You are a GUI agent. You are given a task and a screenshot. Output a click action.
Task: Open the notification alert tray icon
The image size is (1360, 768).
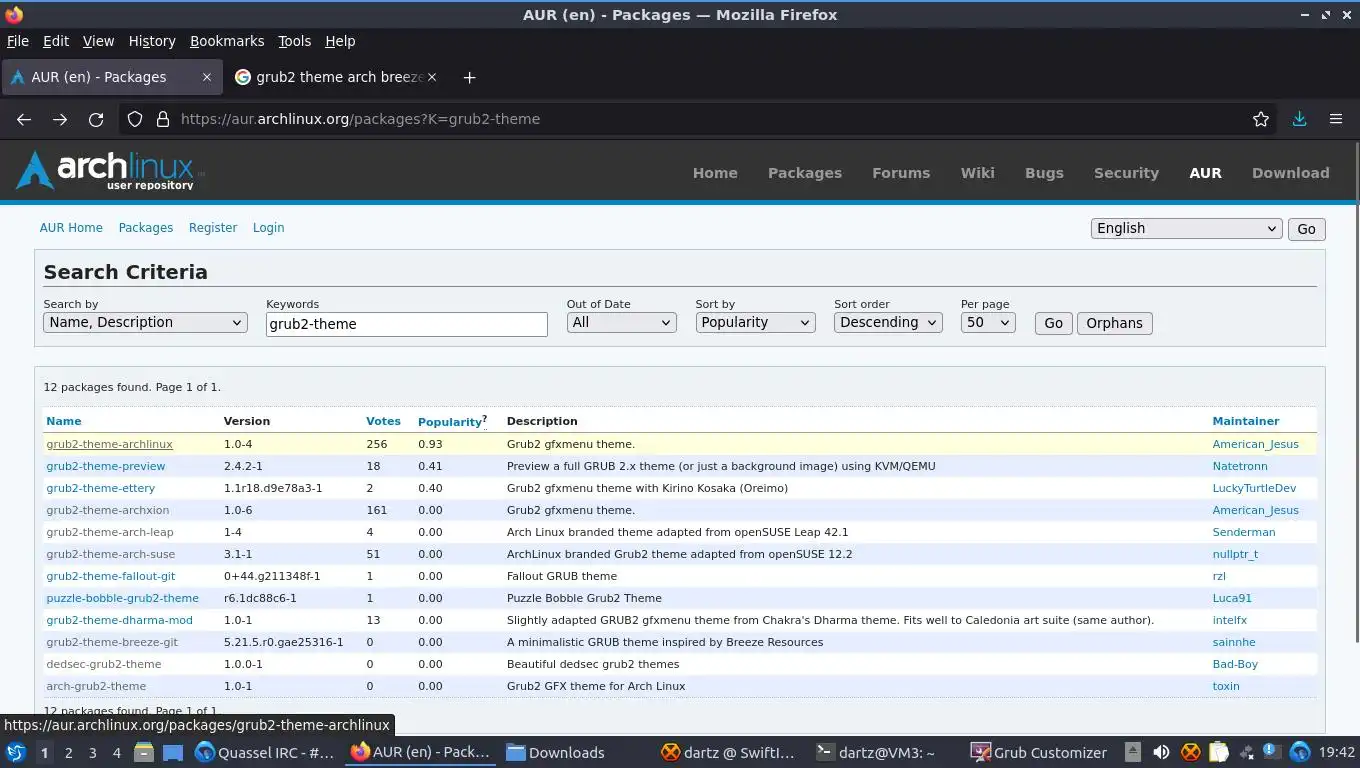click(1271, 753)
